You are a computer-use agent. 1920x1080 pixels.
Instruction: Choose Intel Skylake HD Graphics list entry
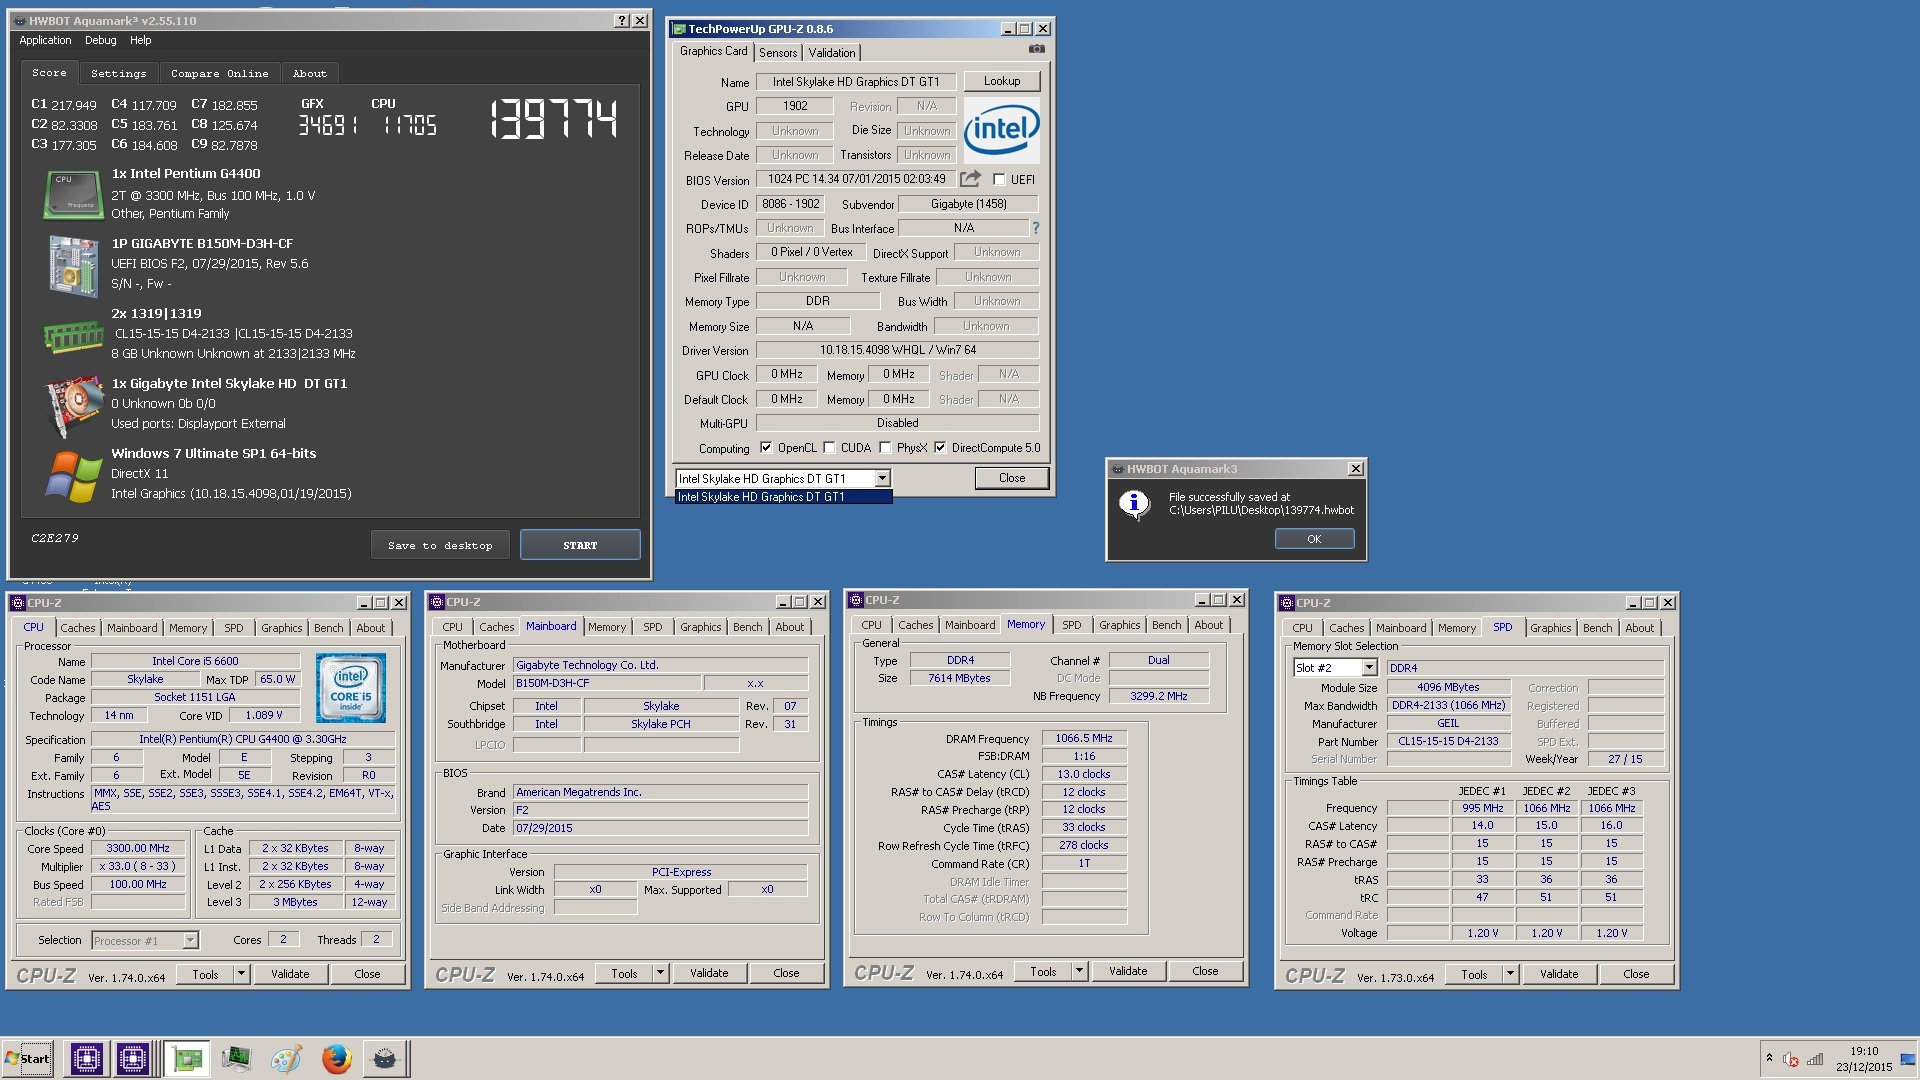coord(783,497)
